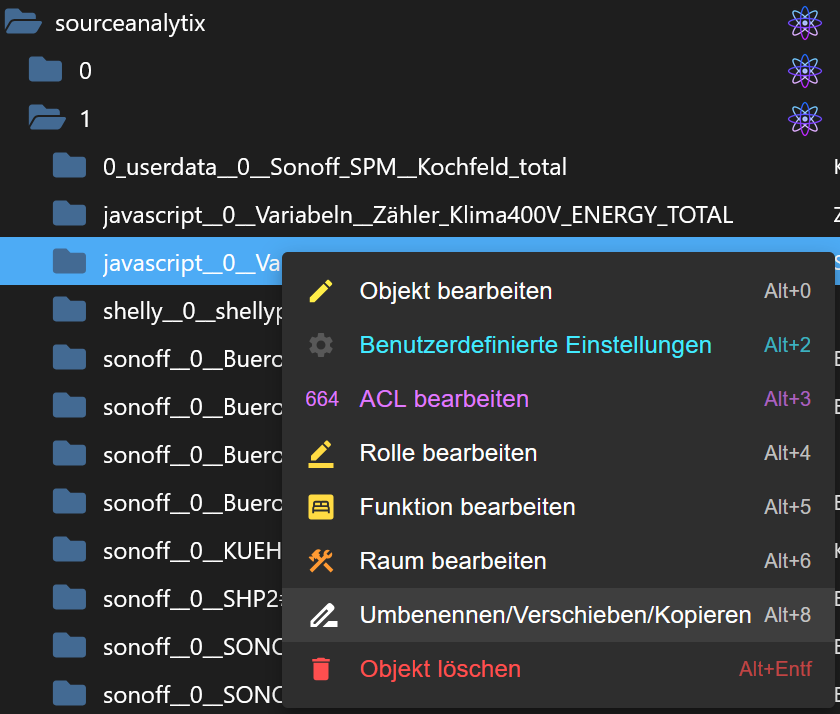Click the orange tools icon for Raum bearbeiten

click(321, 561)
